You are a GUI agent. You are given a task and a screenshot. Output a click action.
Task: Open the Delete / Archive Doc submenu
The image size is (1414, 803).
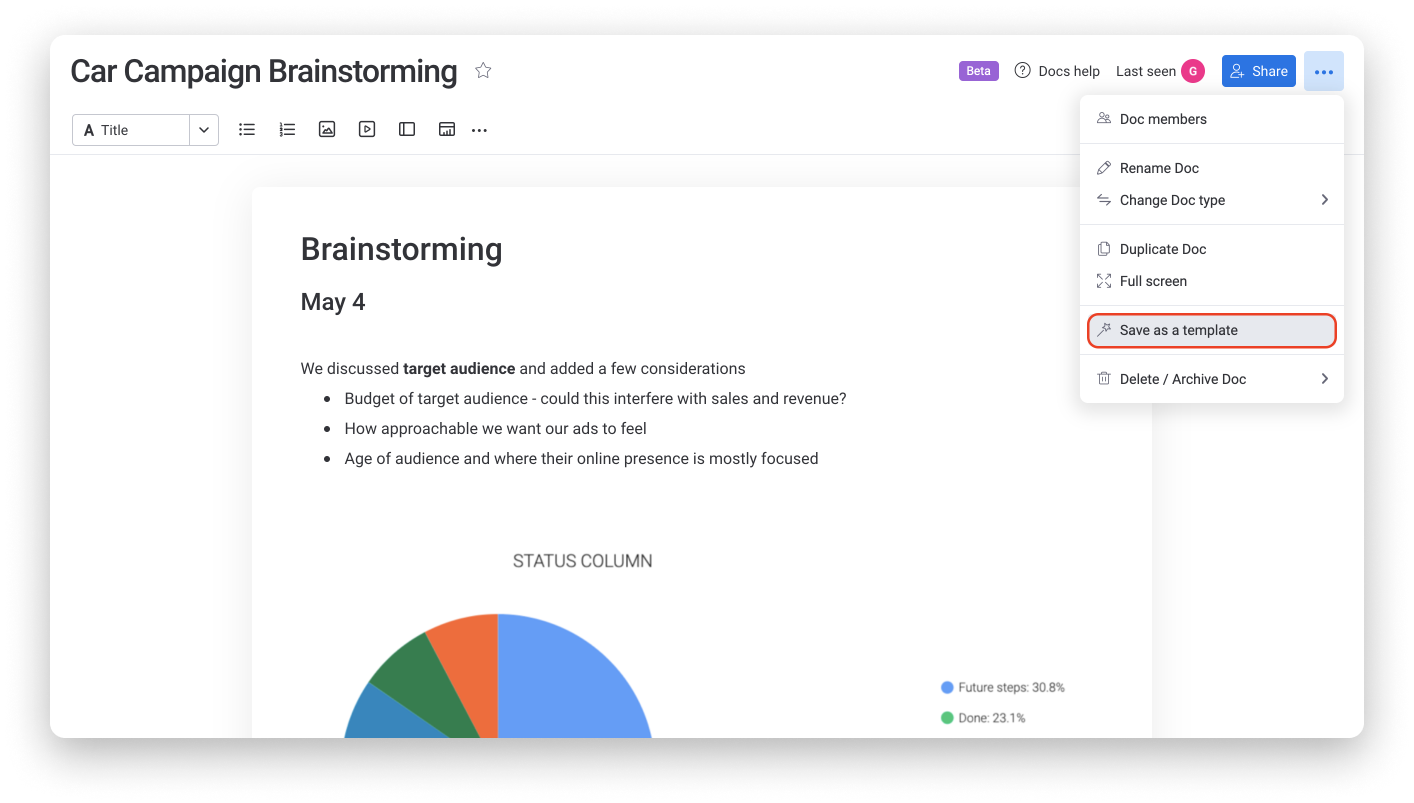coord(1212,379)
